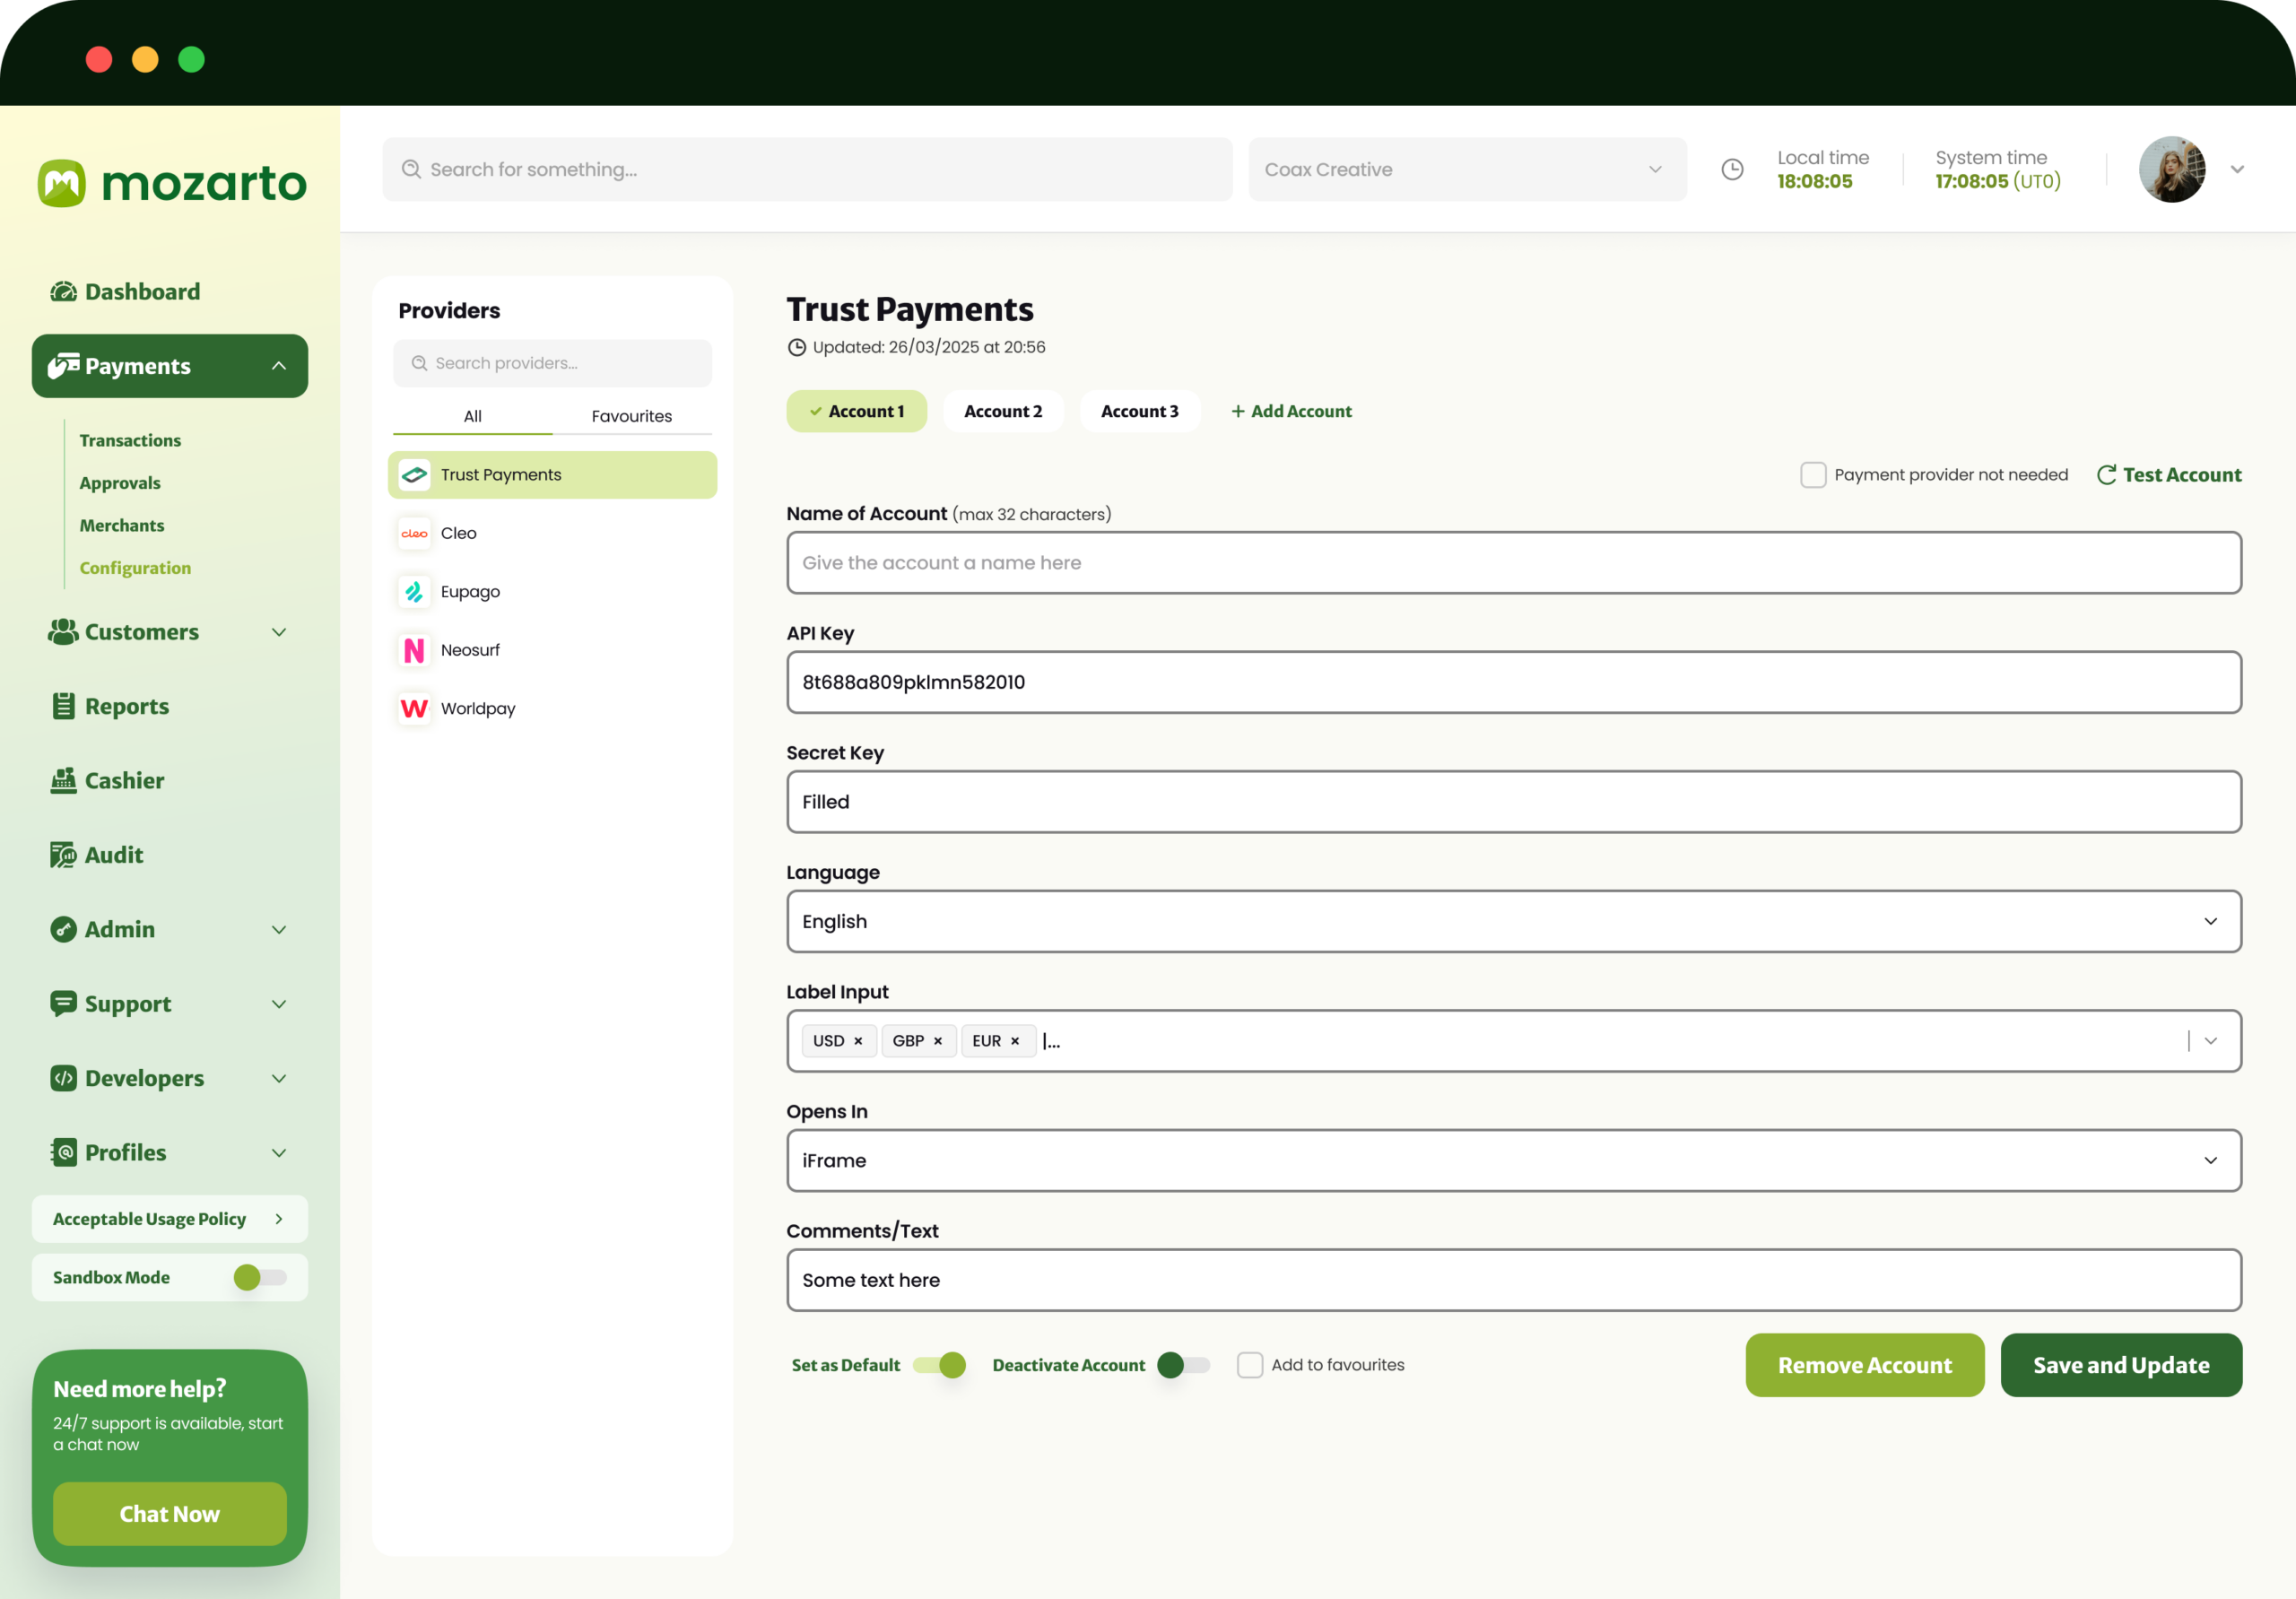Screen dimensions: 2296x1599
Task: Click the Support chat icon
Action: click(63, 1003)
